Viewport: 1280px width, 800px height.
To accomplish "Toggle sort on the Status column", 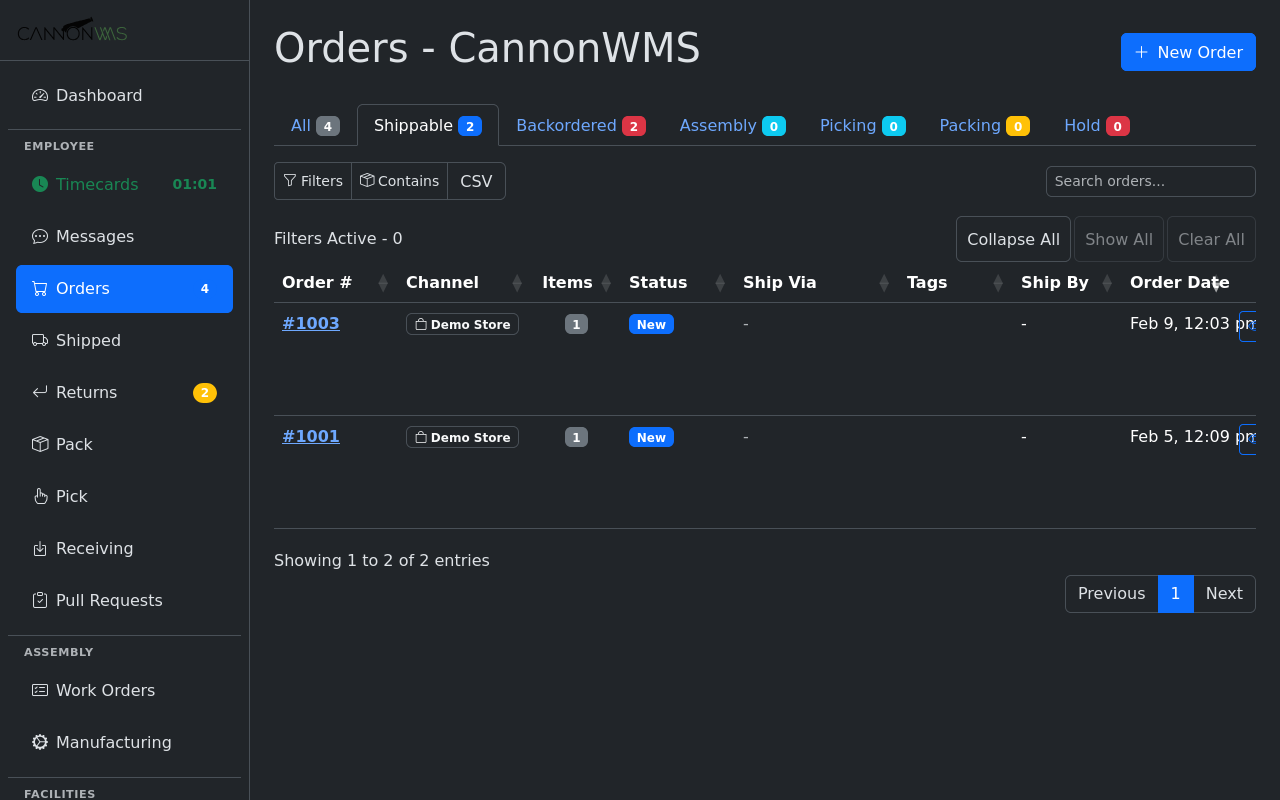I will coord(720,282).
